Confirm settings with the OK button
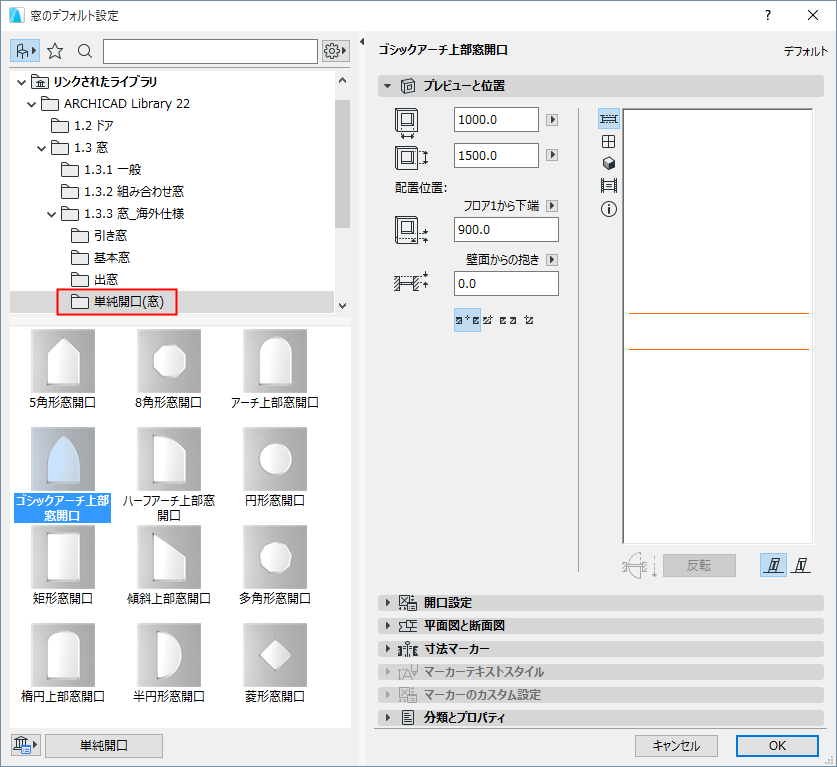 tap(777, 746)
